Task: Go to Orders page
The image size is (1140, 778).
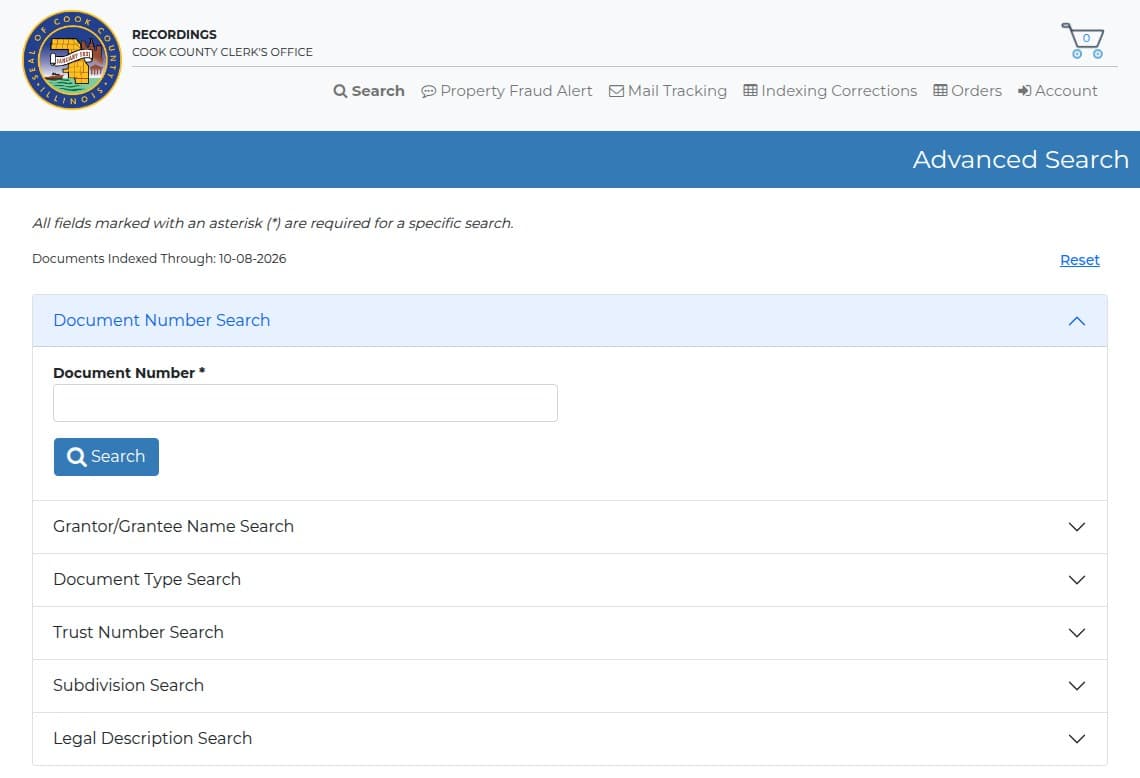Action: [967, 91]
